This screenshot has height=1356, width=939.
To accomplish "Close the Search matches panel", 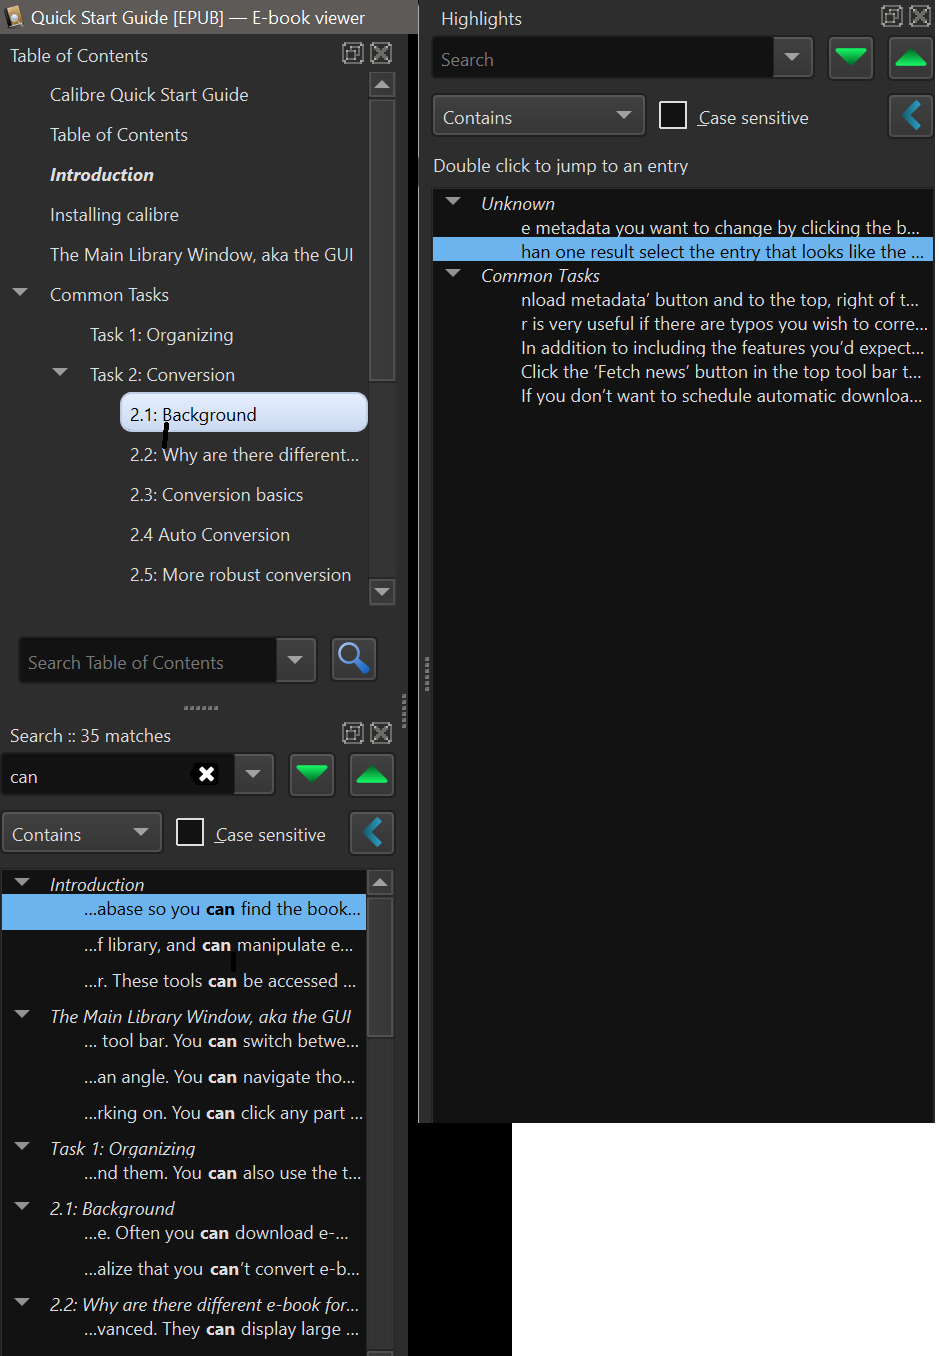I will point(381,733).
